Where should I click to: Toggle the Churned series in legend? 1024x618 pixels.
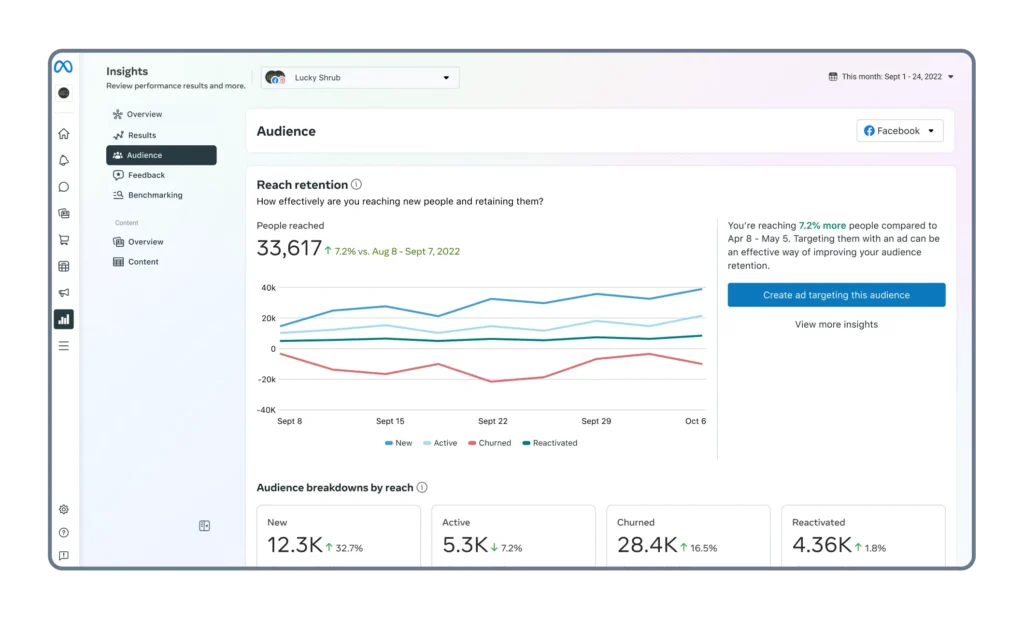490,443
